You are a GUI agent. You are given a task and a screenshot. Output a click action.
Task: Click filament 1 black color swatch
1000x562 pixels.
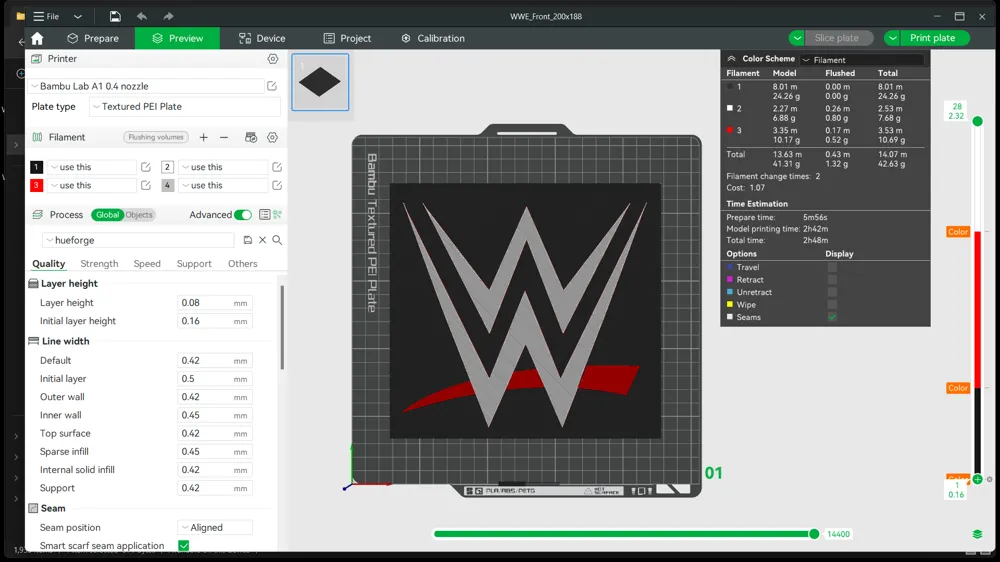36,167
